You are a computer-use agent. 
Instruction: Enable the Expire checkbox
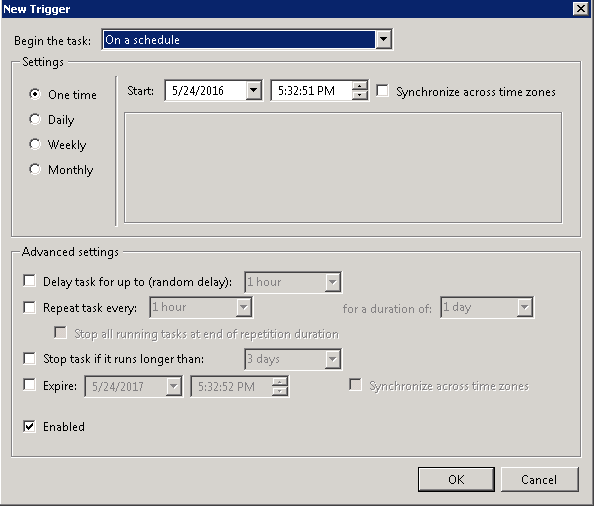(x=29, y=385)
